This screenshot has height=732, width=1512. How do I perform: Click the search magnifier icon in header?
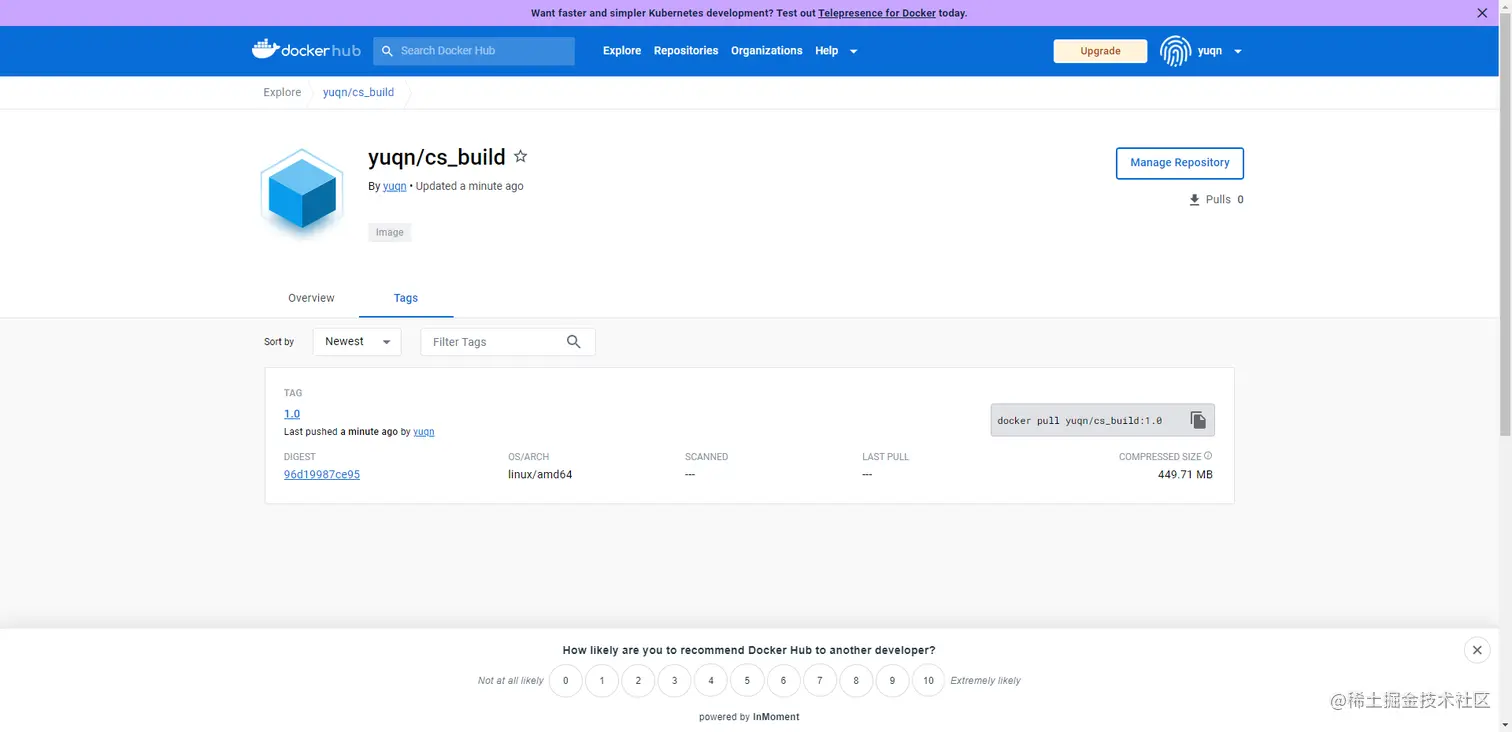point(388,51)
